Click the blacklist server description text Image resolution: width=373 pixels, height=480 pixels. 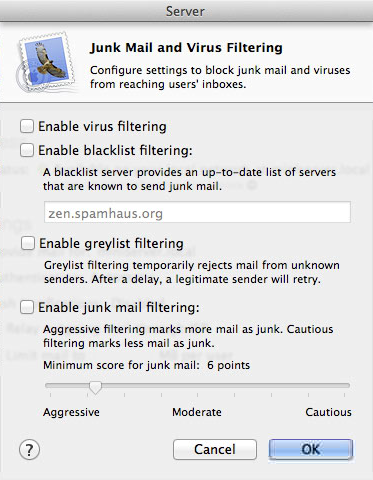(x=189, y=179)
